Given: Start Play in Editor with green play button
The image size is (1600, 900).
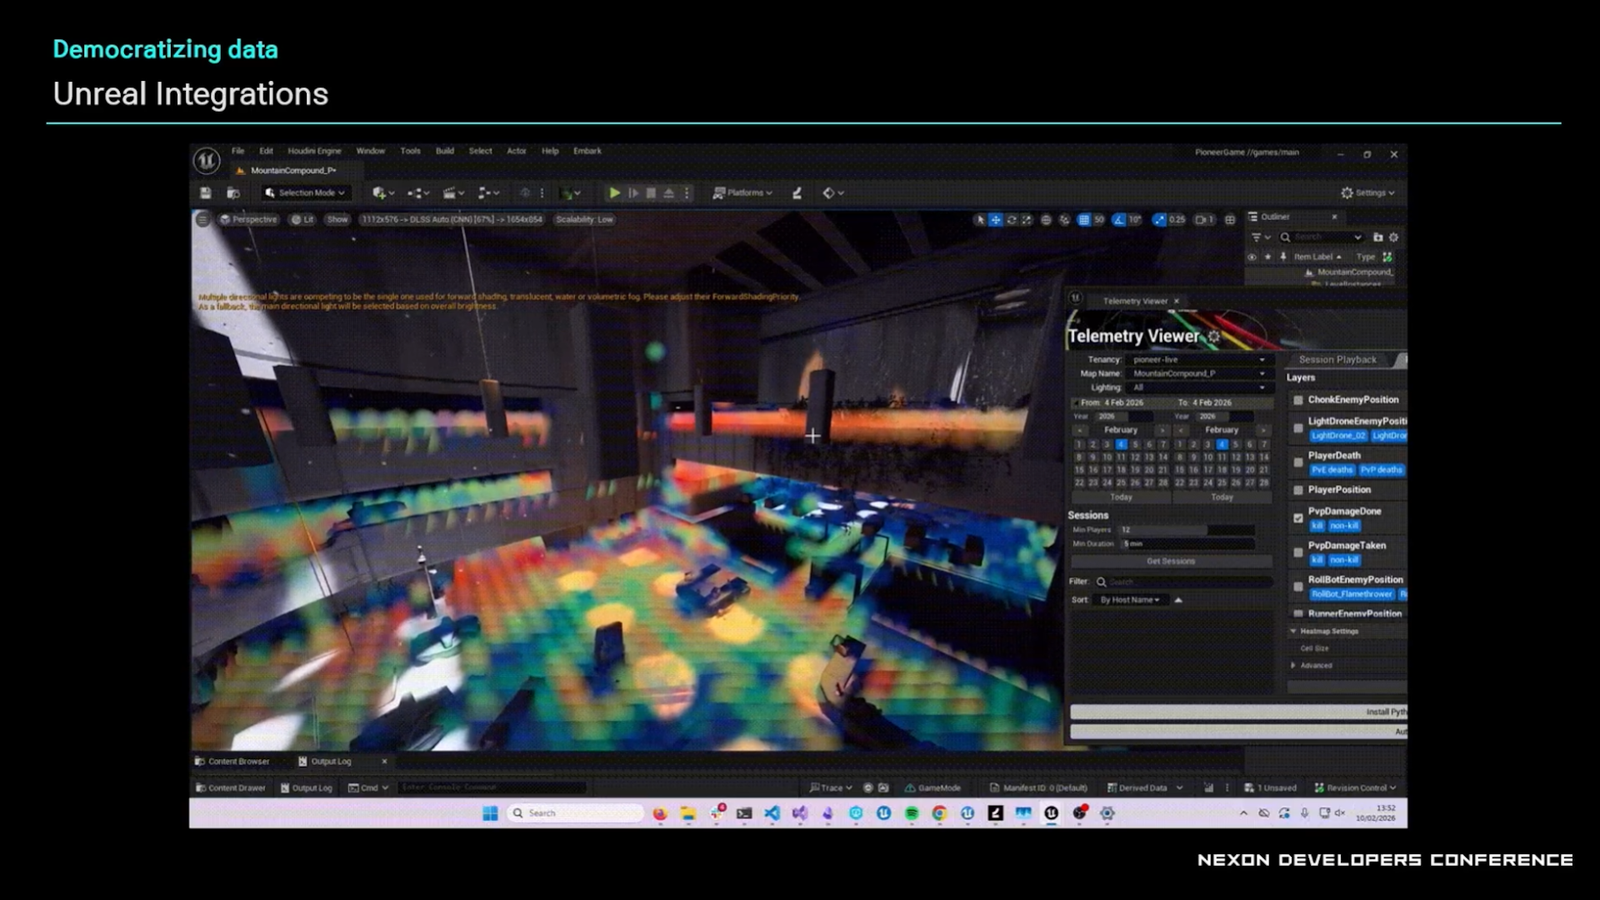Looking at the screenshot, I should (x=614, y=193).
